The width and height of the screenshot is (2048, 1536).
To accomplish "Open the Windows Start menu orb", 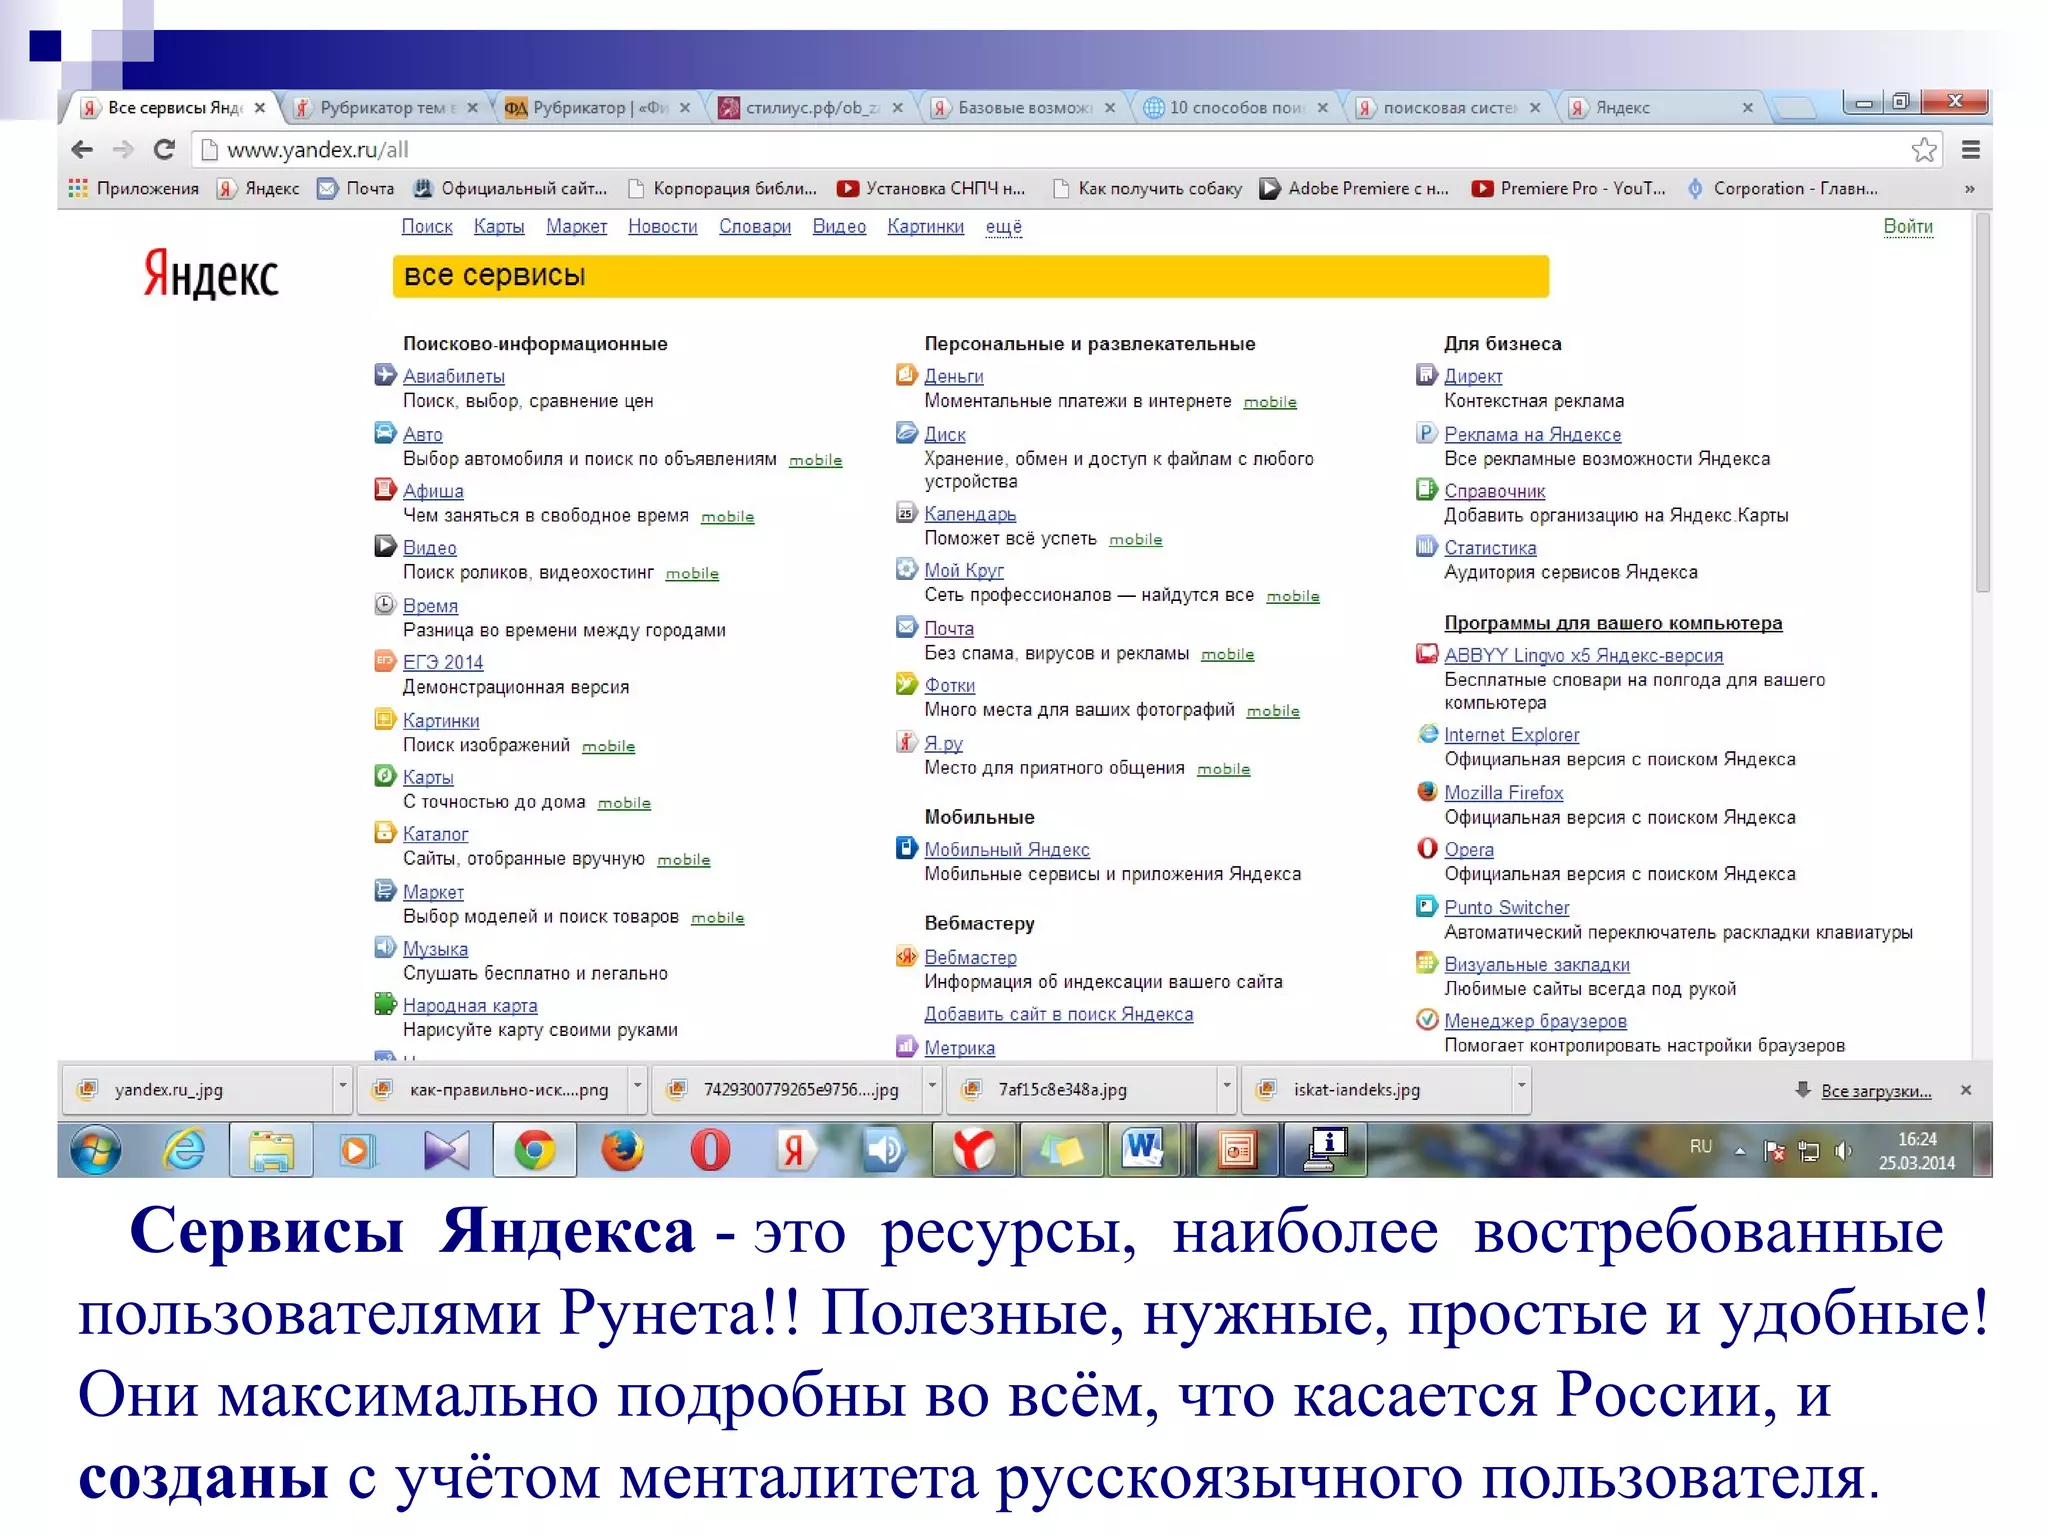I will pyautogui.click(x=96, y=1150).
